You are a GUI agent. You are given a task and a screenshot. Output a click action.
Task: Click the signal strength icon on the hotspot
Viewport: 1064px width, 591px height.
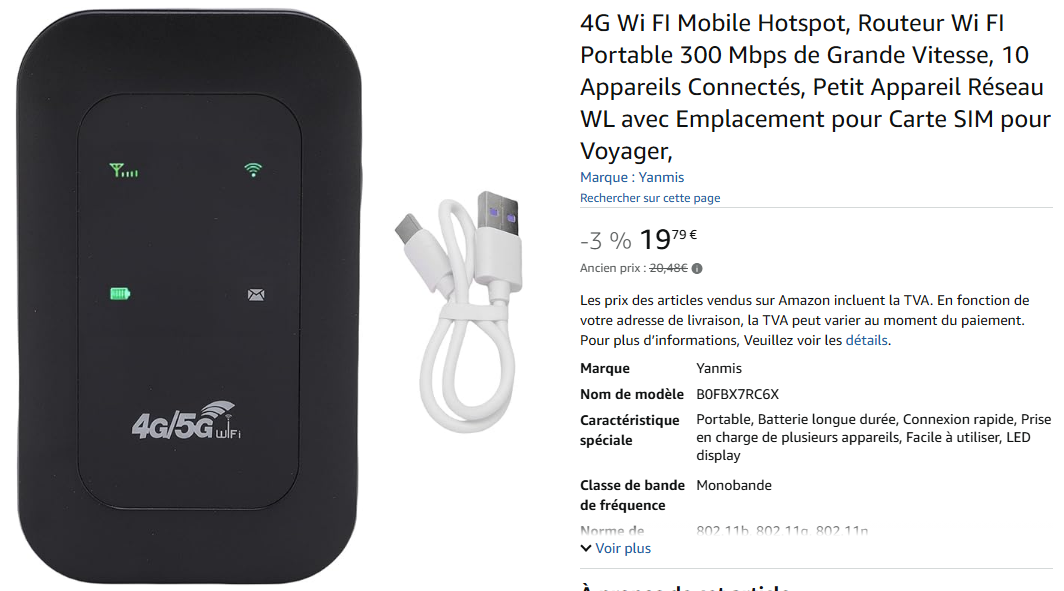pyautogui.click(x=124, y=170)
